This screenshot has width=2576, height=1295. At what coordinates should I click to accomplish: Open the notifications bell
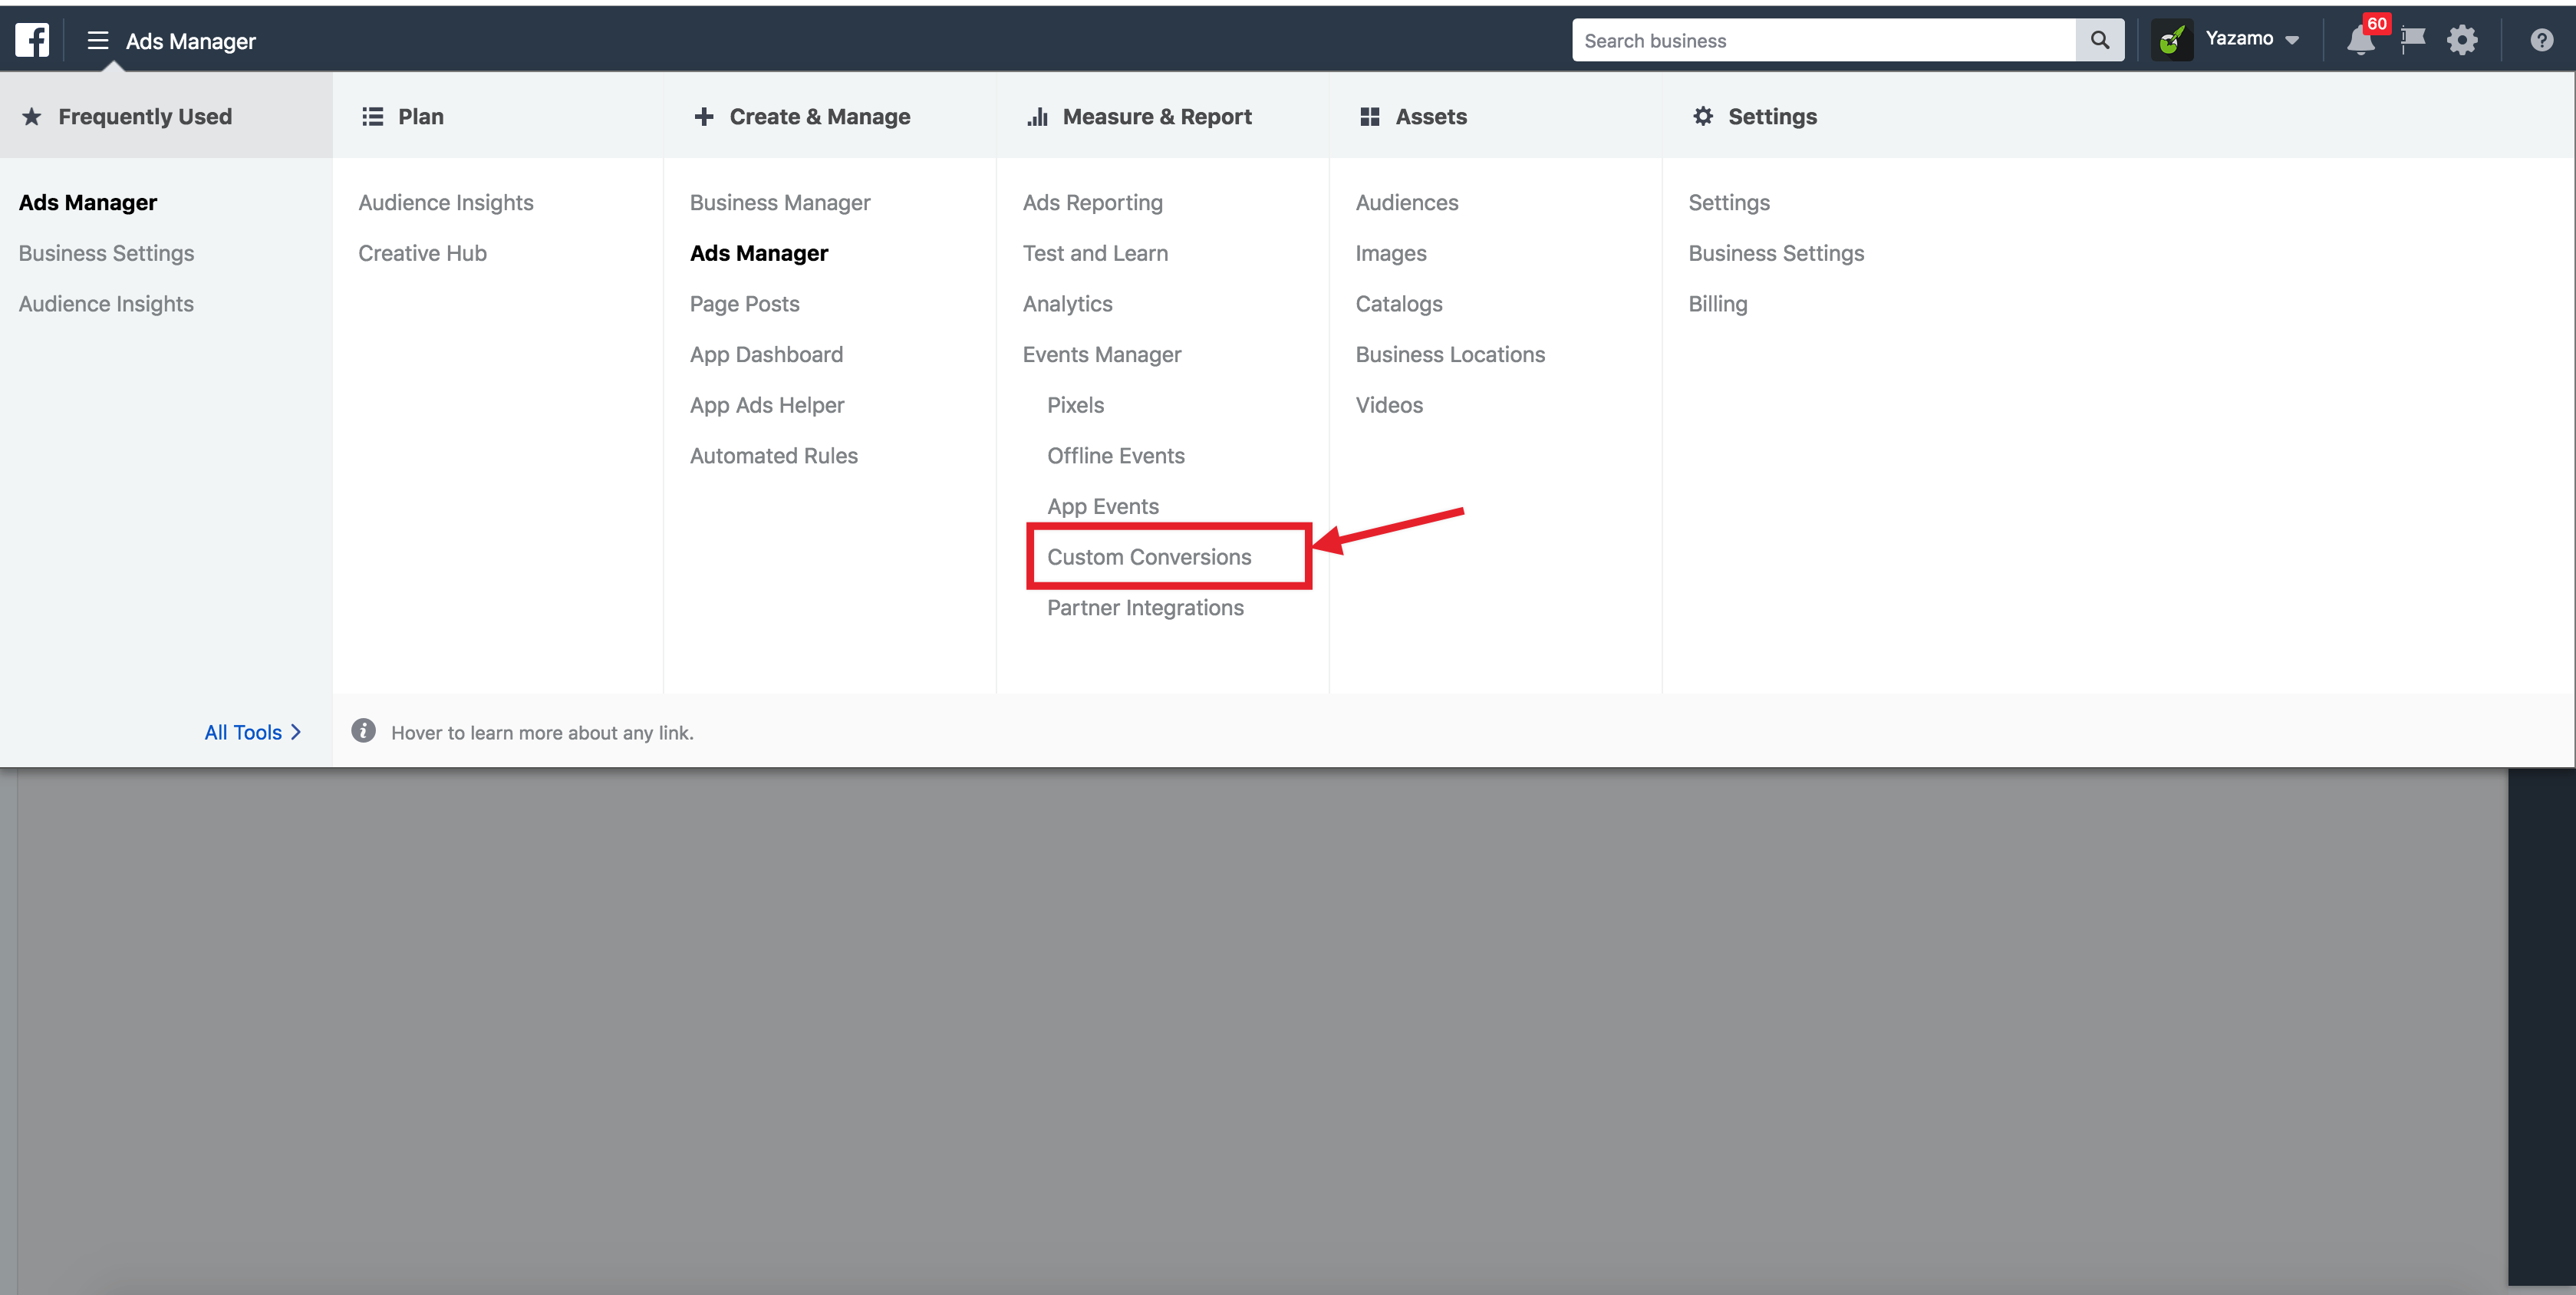tap(2361, 40)
